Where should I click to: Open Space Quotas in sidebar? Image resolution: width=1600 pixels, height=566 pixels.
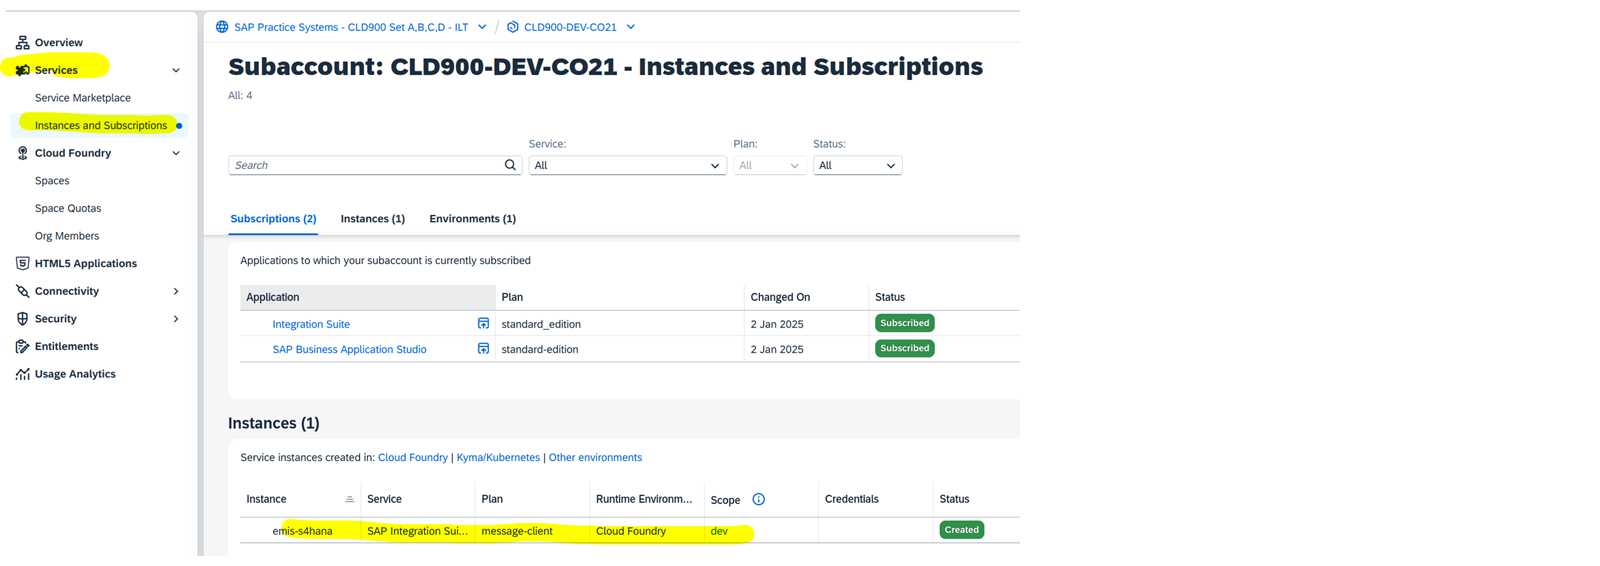click(x=68, y=208)
